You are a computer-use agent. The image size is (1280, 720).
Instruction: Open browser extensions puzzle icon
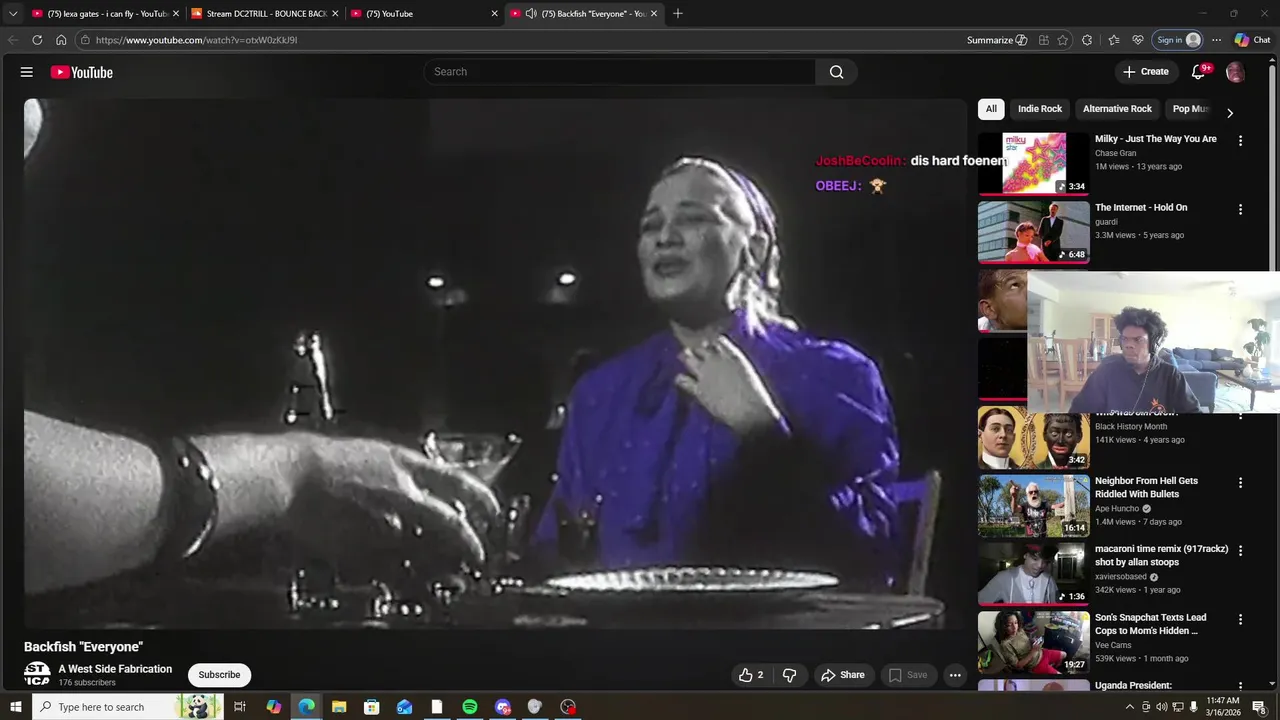[x=1087, y=40]
